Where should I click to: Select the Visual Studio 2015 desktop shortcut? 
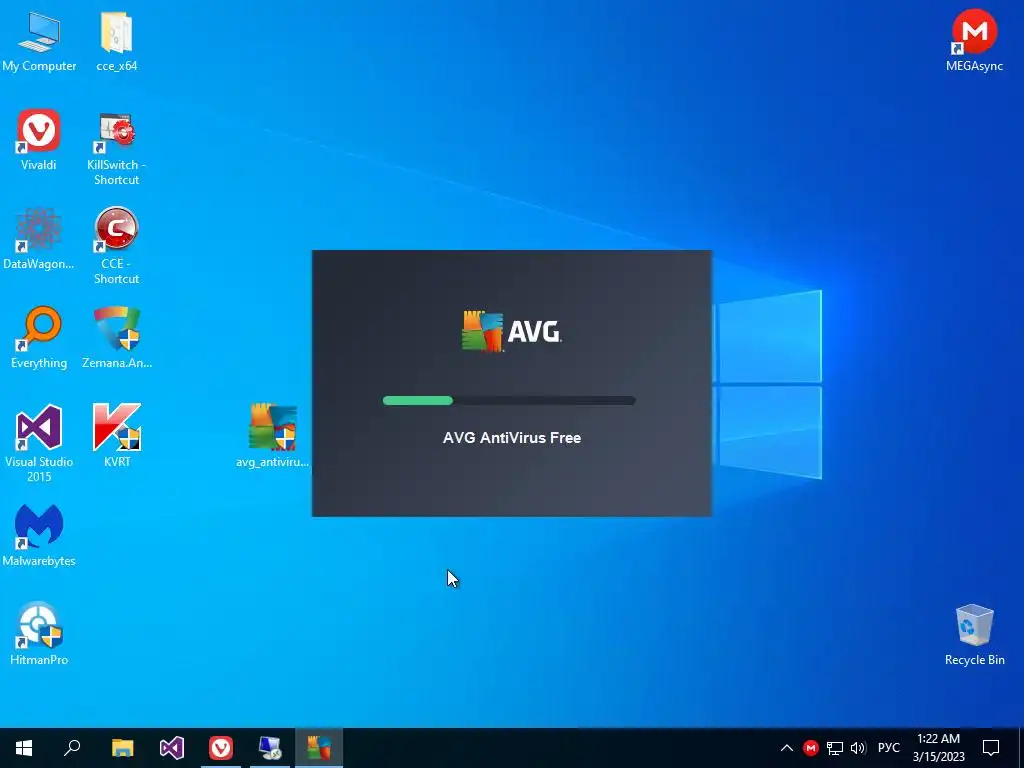point(39,443)
